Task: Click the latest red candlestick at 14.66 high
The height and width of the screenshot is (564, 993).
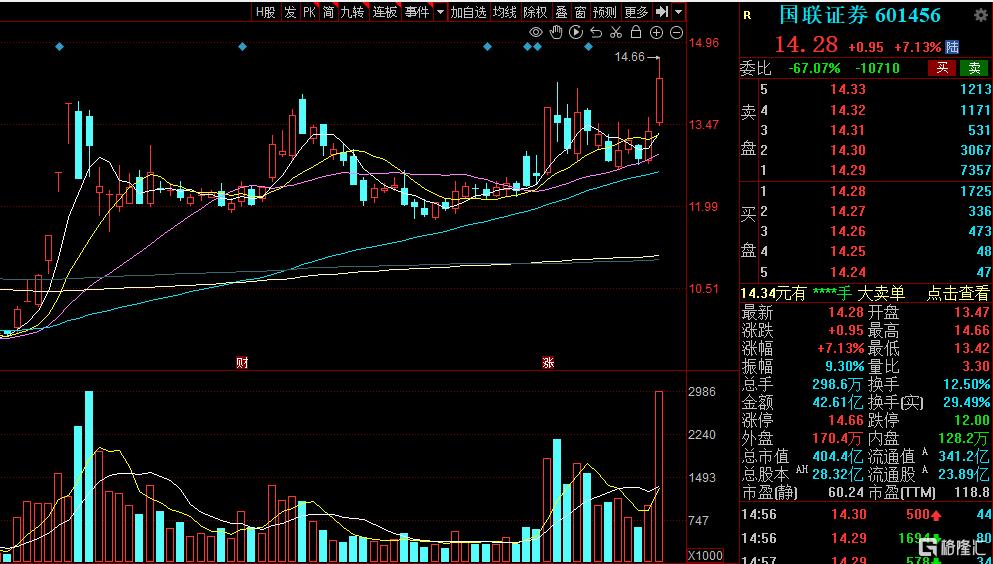Action: click(660, 100)
